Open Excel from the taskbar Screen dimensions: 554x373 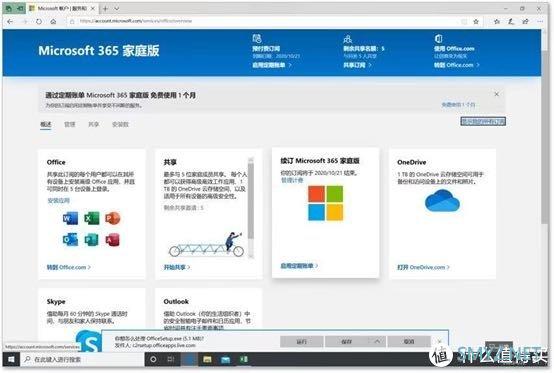tap(243, 360)
